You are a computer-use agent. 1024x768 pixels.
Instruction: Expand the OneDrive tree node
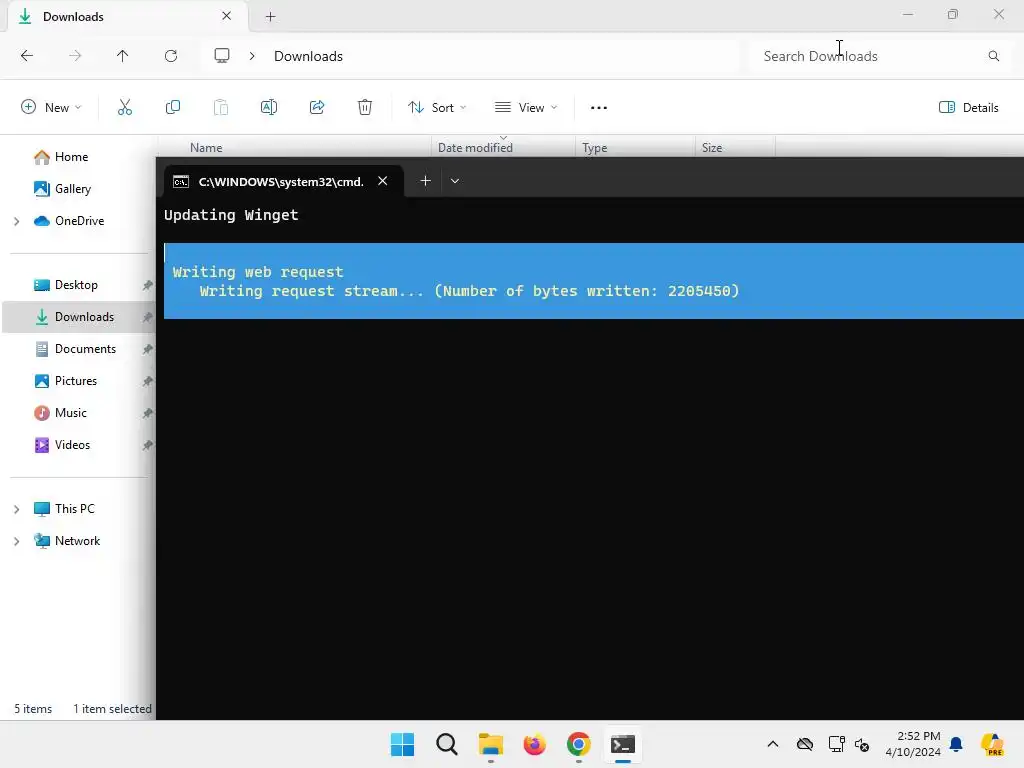click(17, 221)
